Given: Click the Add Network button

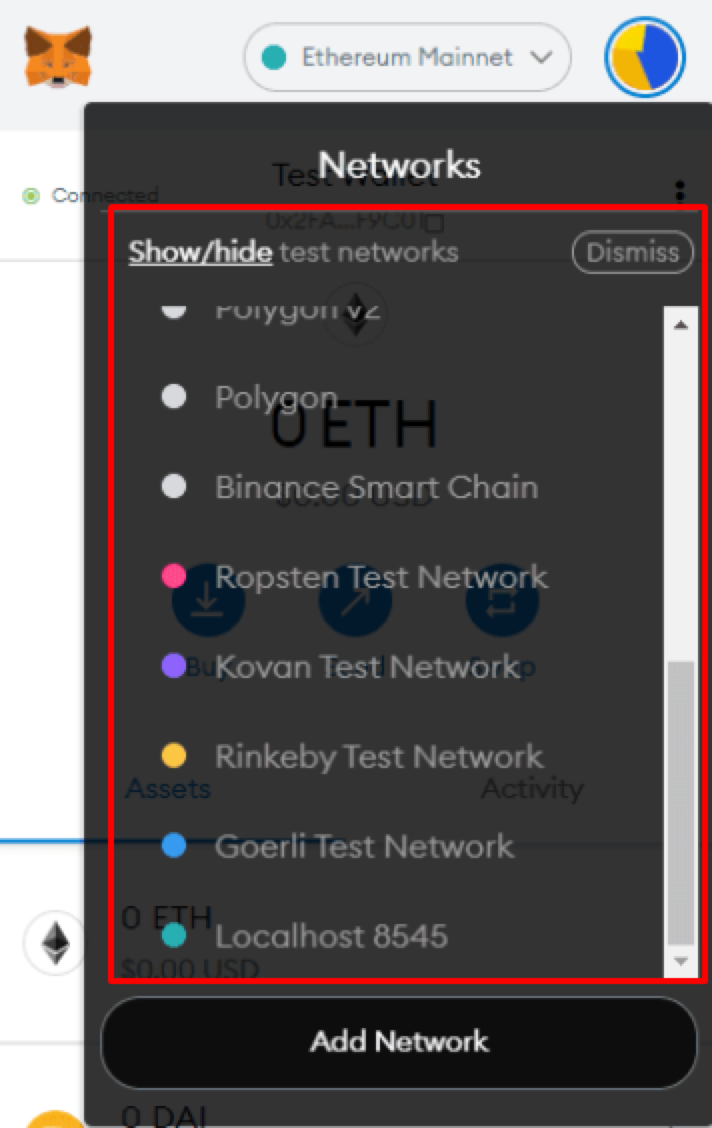Looking at the screenshot, I should (399, 1042).
